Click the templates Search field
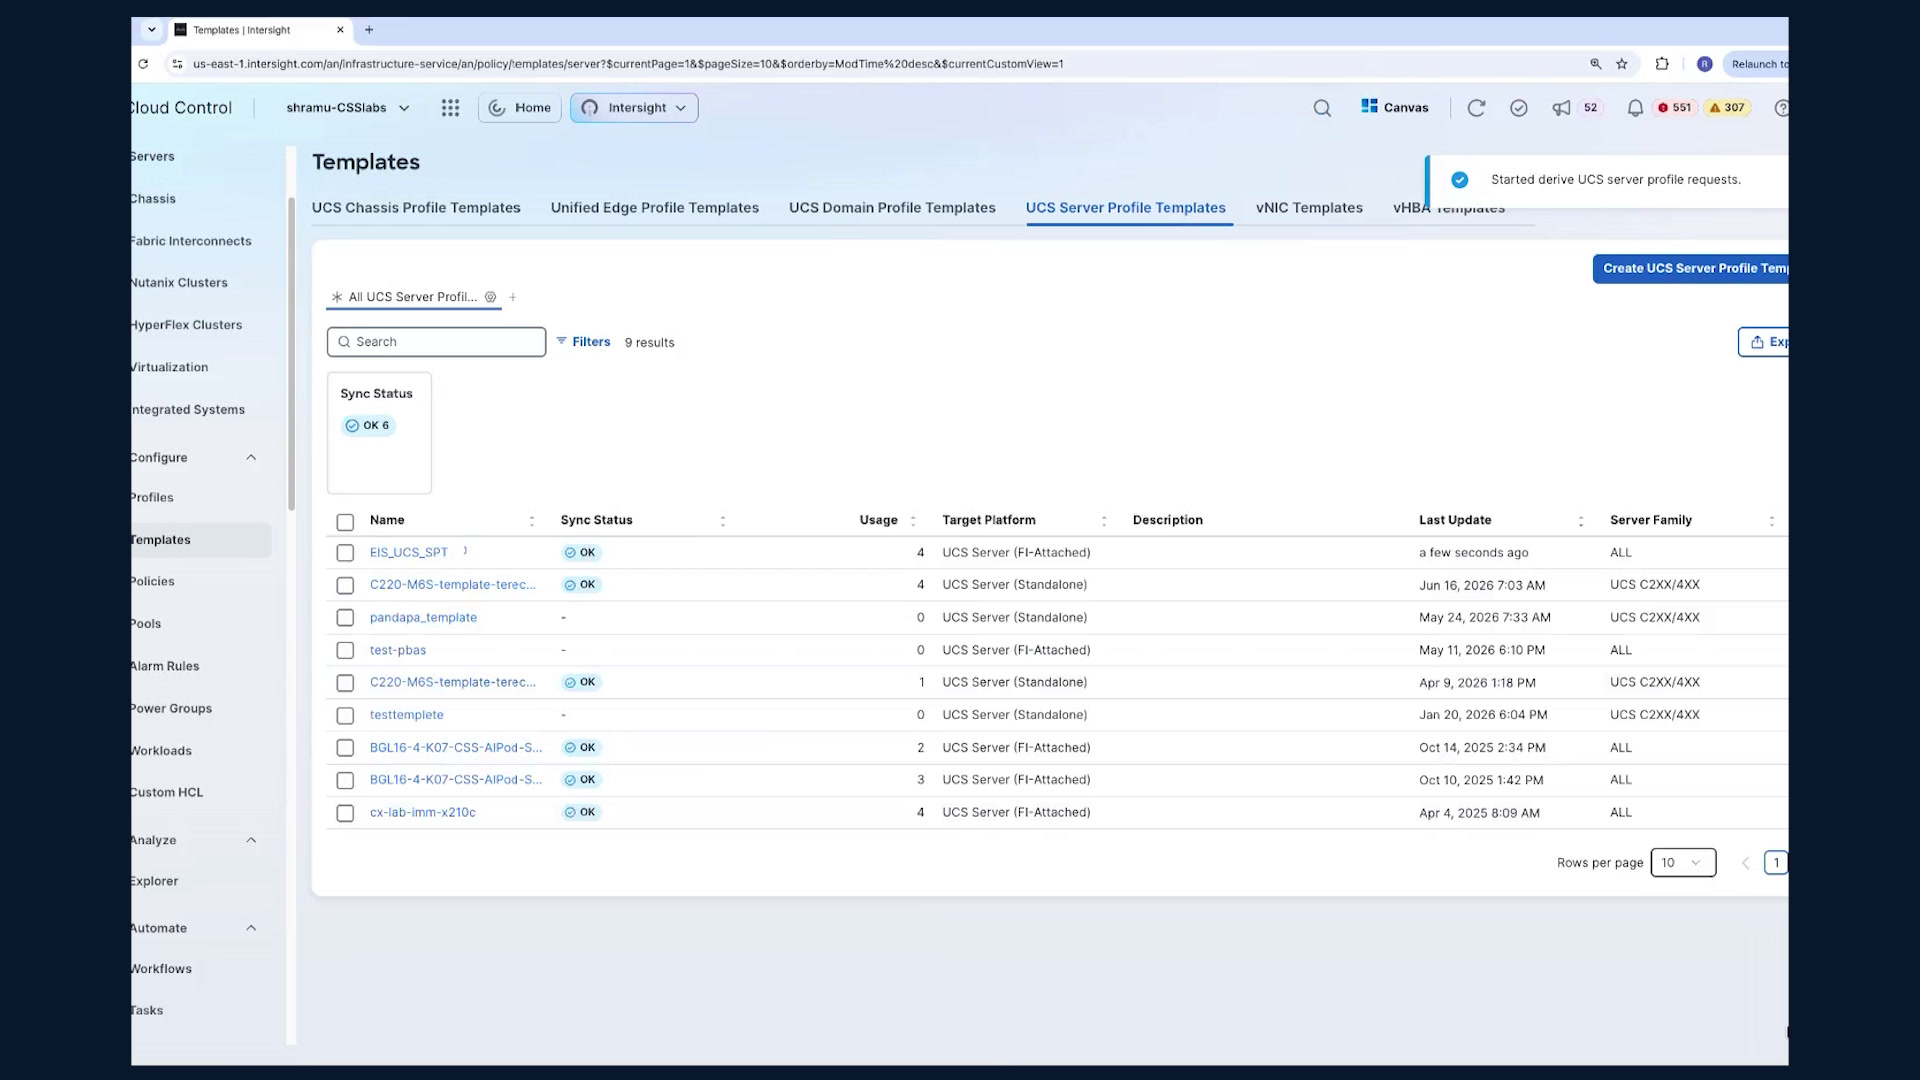 click(436, 342)
